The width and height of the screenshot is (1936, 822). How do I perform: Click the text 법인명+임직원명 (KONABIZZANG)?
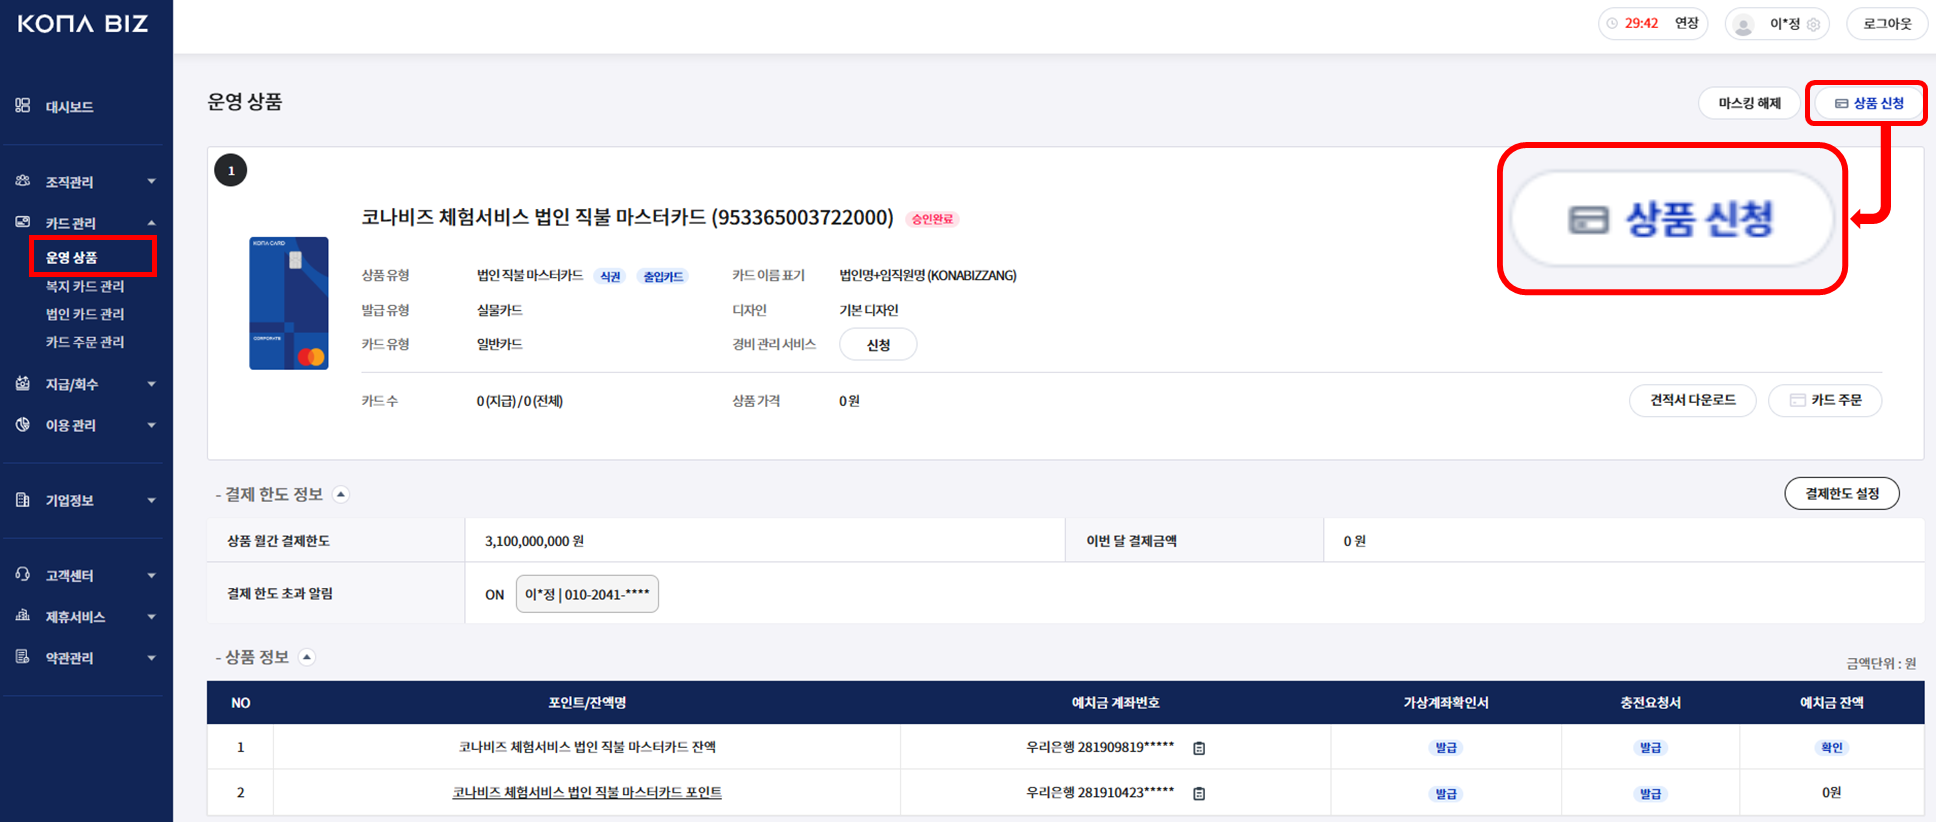928,275
